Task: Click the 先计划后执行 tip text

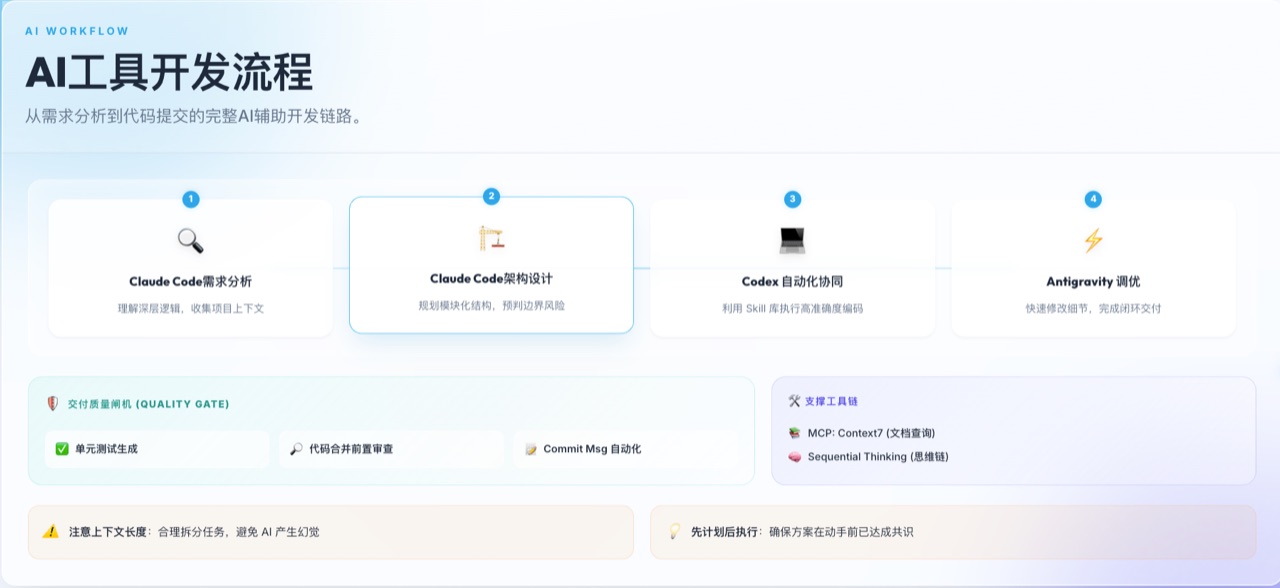Action: [802, 532]
